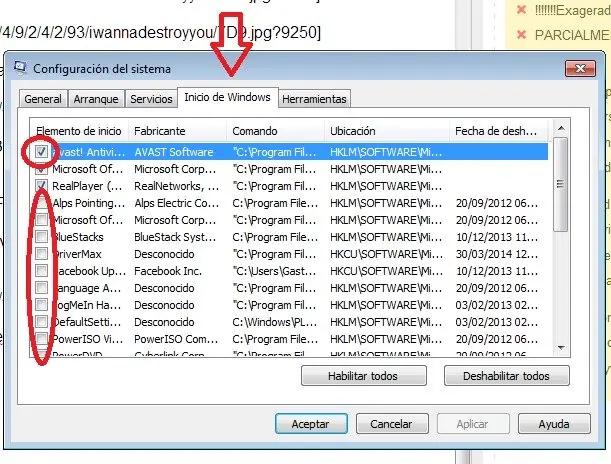Click the Aplicar button
Image resolution: width=611 pixels, height=464 pixels.
[473, 423]
